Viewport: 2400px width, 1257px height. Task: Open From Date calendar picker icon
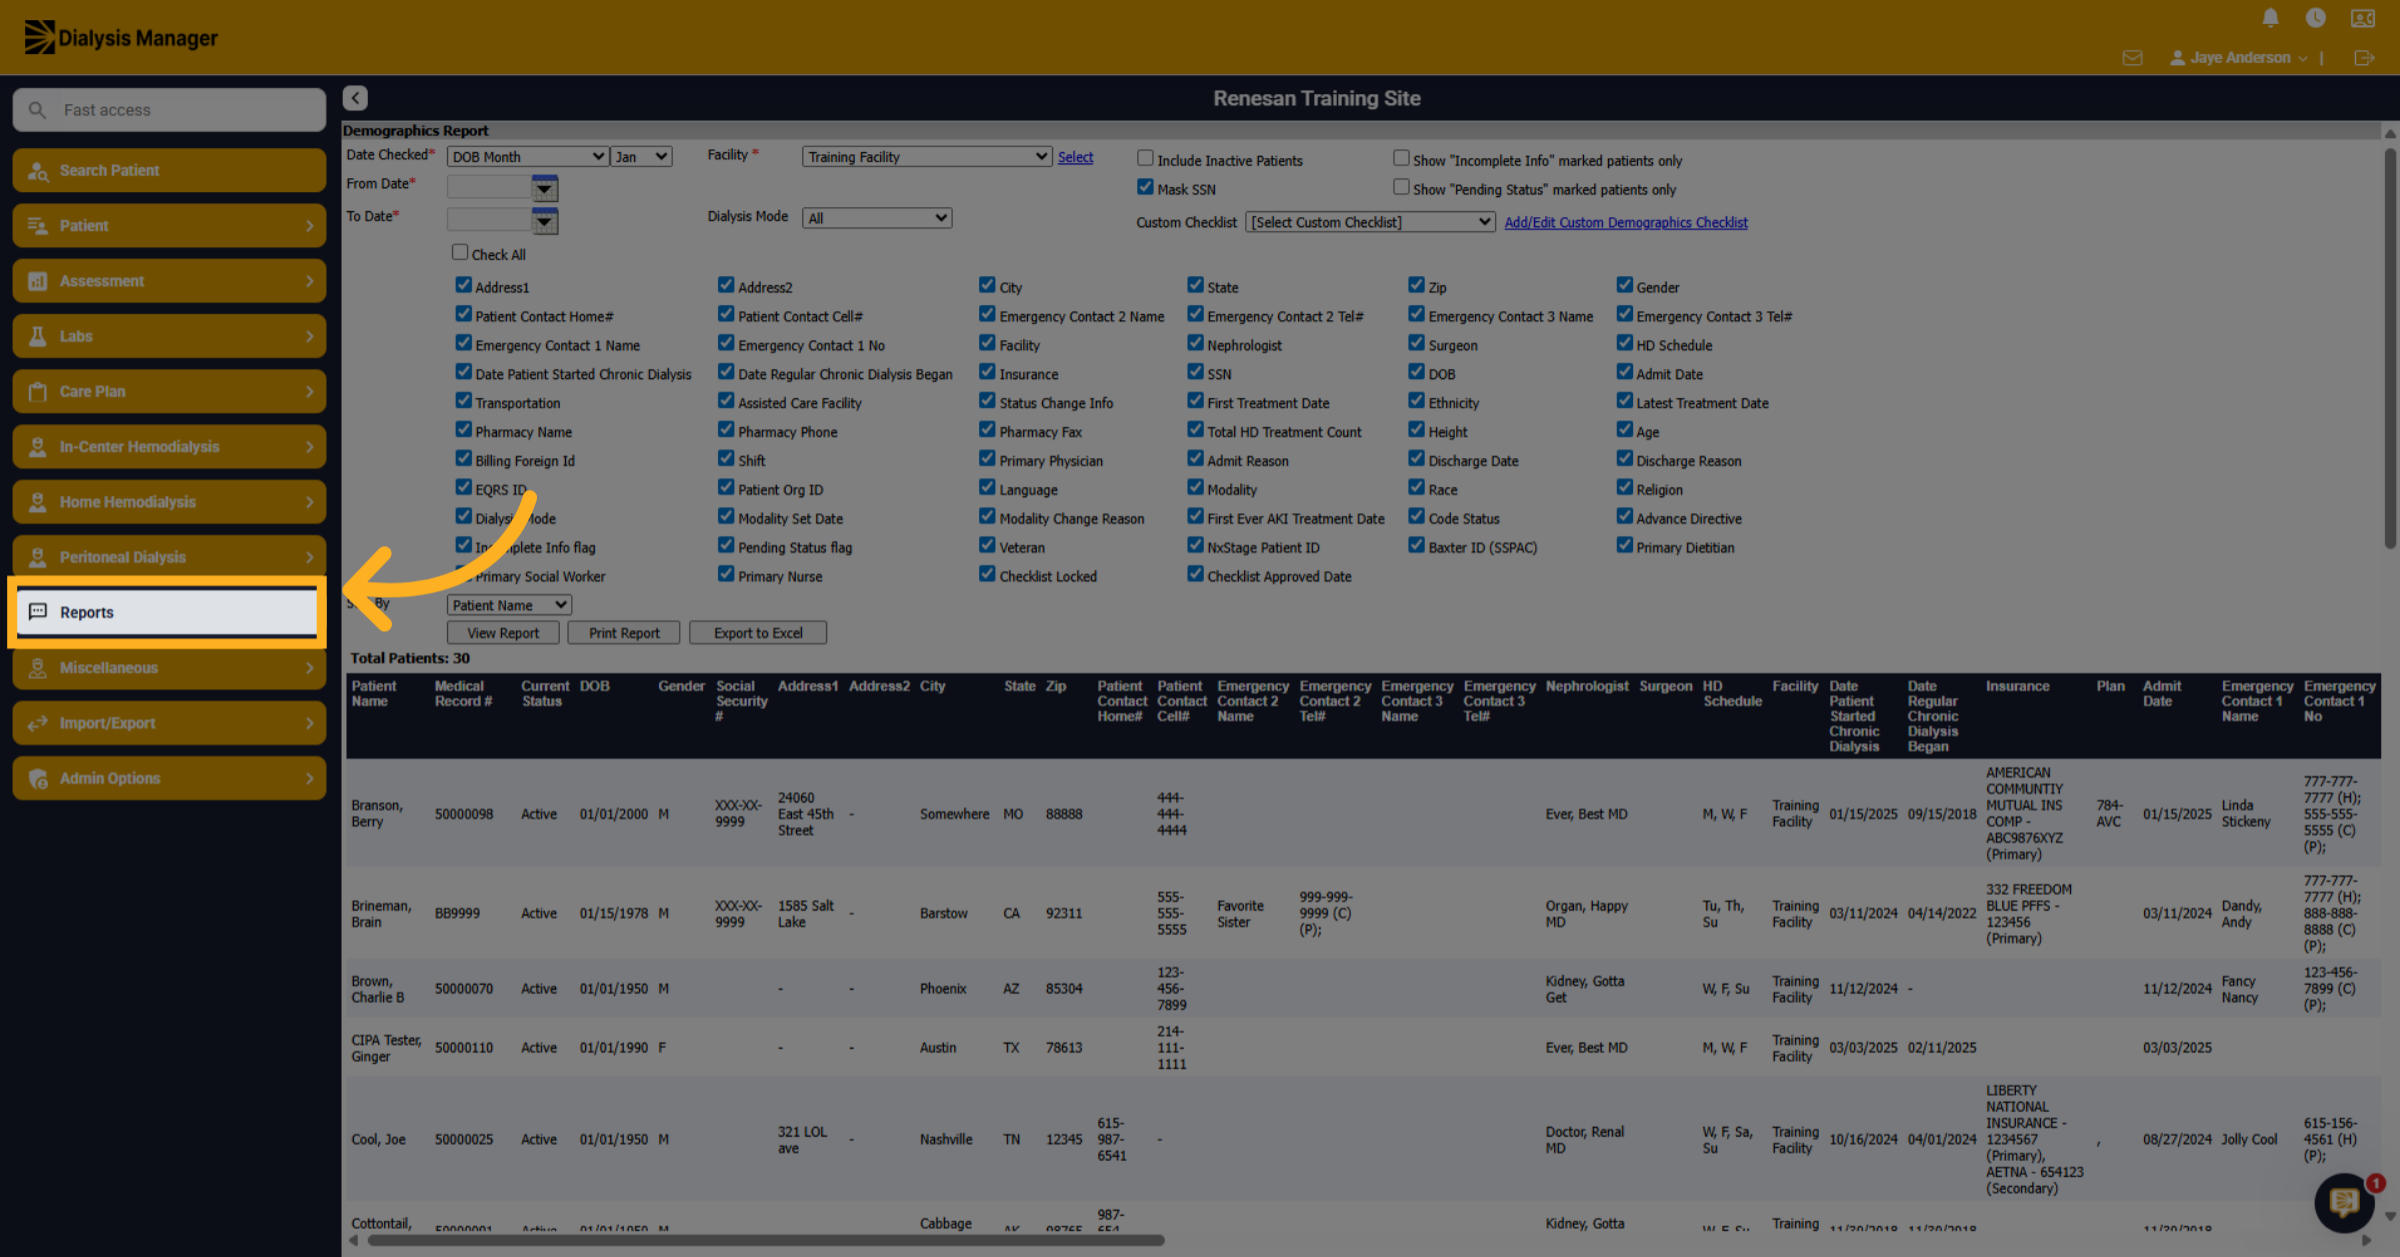click(544, 187)
